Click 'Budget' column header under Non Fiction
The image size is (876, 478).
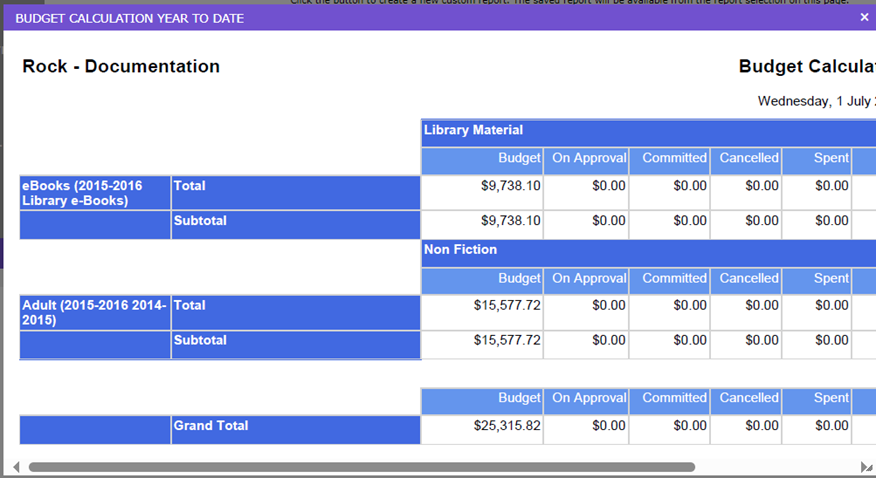click(x=482, y=281)
